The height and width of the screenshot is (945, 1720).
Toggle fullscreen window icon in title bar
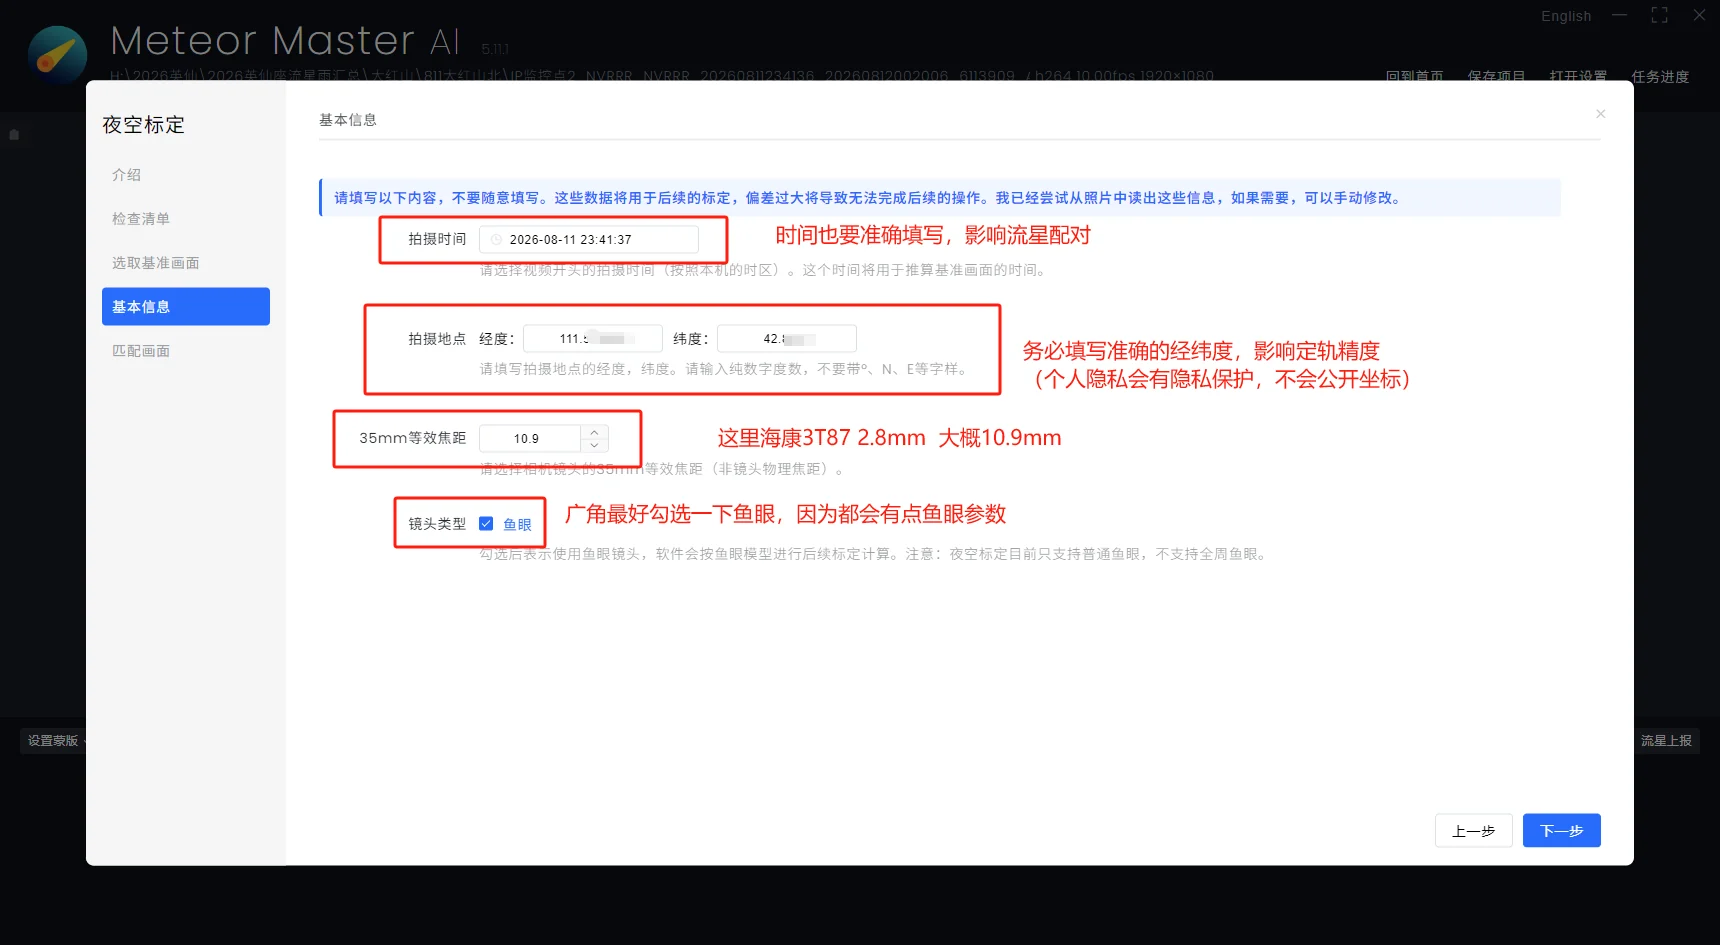tap(1660, 15)
